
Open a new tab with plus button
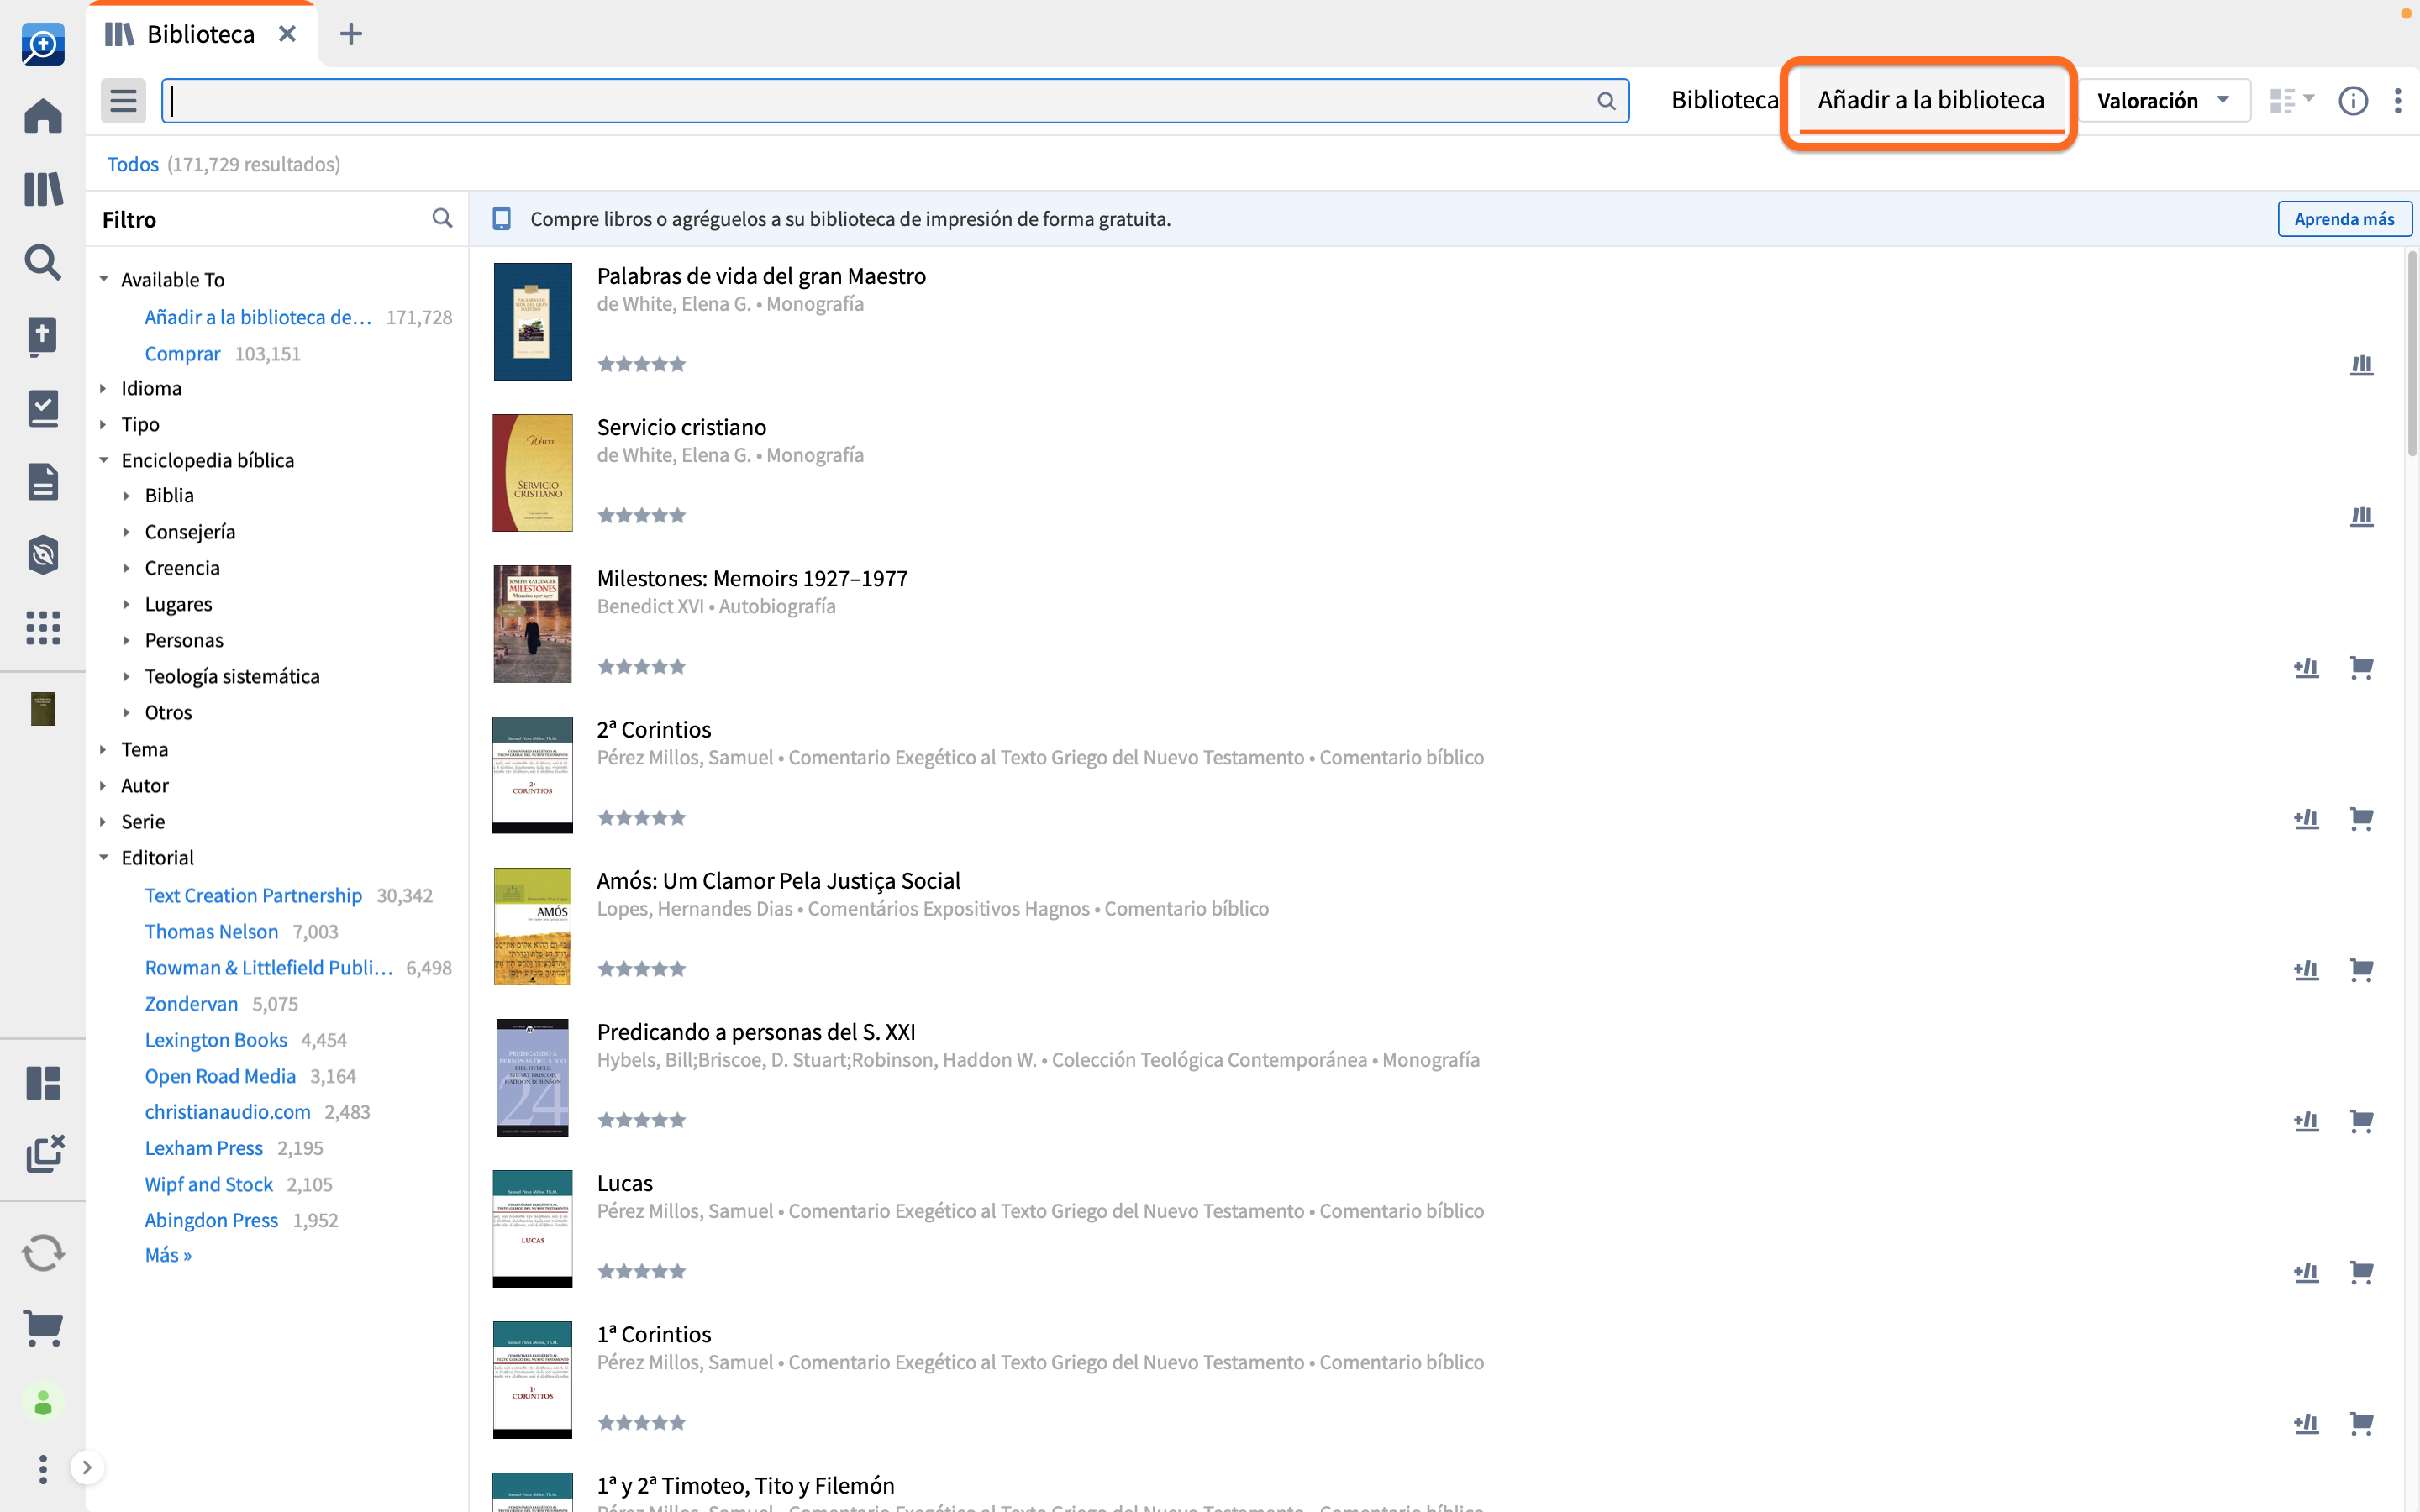click(350, 34)
